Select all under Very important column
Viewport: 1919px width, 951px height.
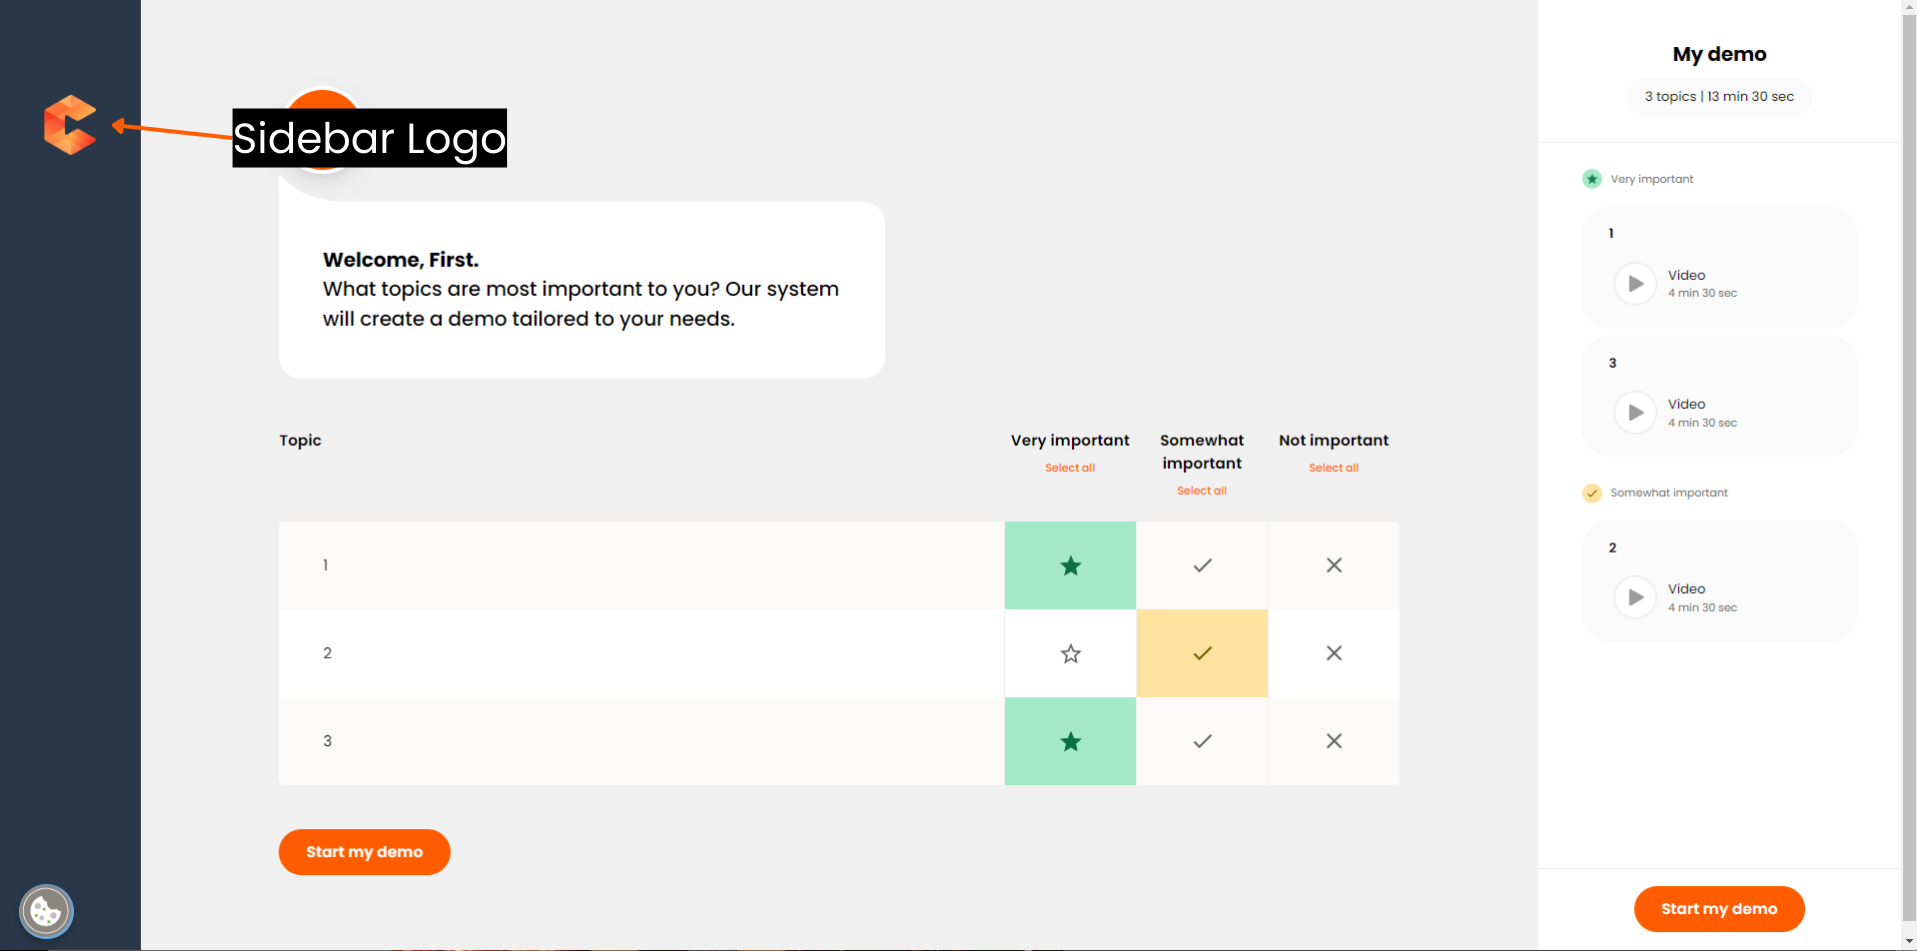(1070, 468)
